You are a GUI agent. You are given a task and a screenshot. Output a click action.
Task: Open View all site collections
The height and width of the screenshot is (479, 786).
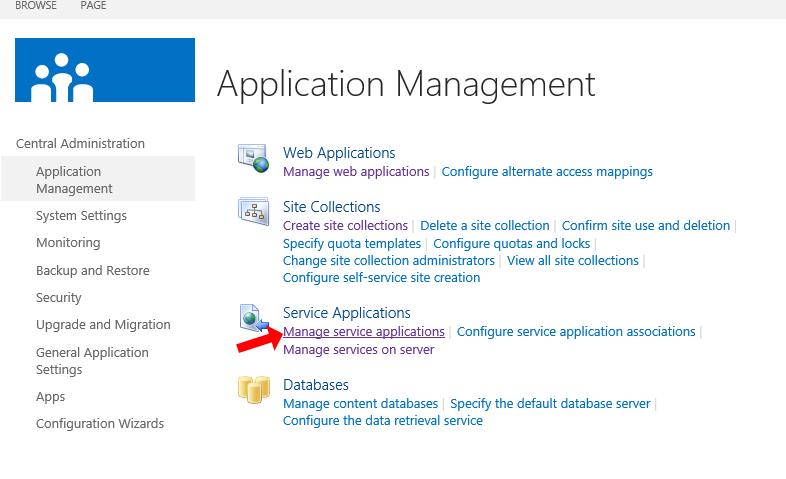pos(572,261)
